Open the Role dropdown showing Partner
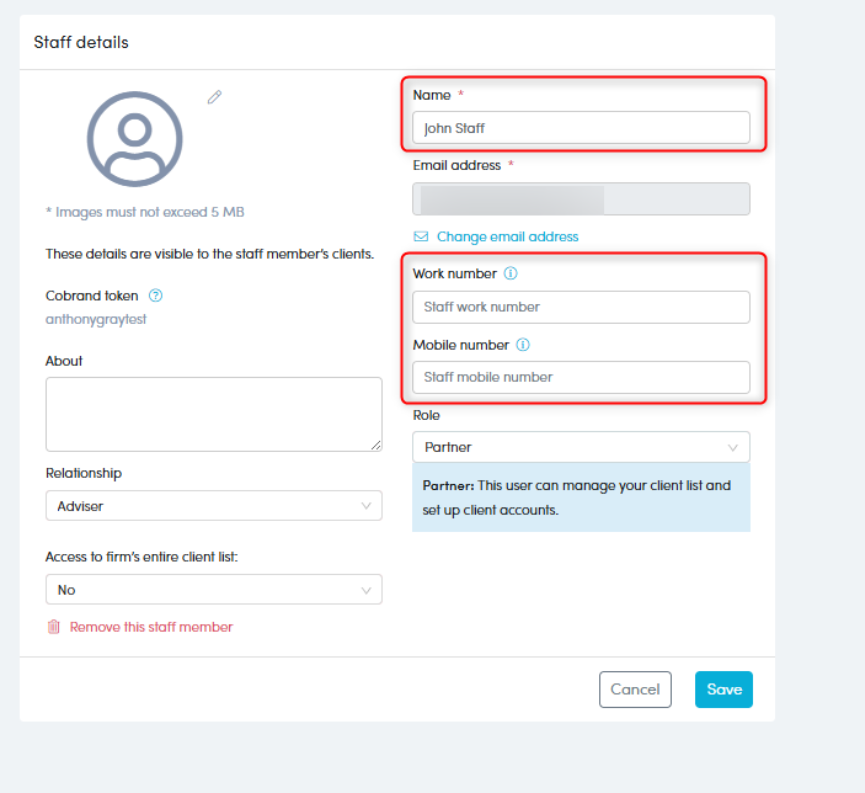The width and height of the screenshot is (865, 793). click(x=580, y=447)
